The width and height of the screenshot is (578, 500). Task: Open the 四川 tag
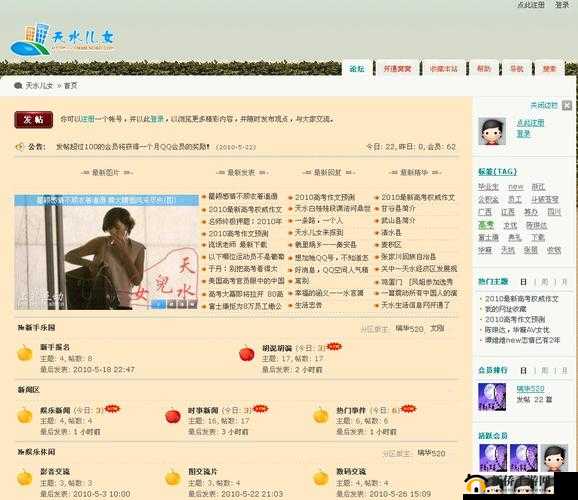coord(554,212)
